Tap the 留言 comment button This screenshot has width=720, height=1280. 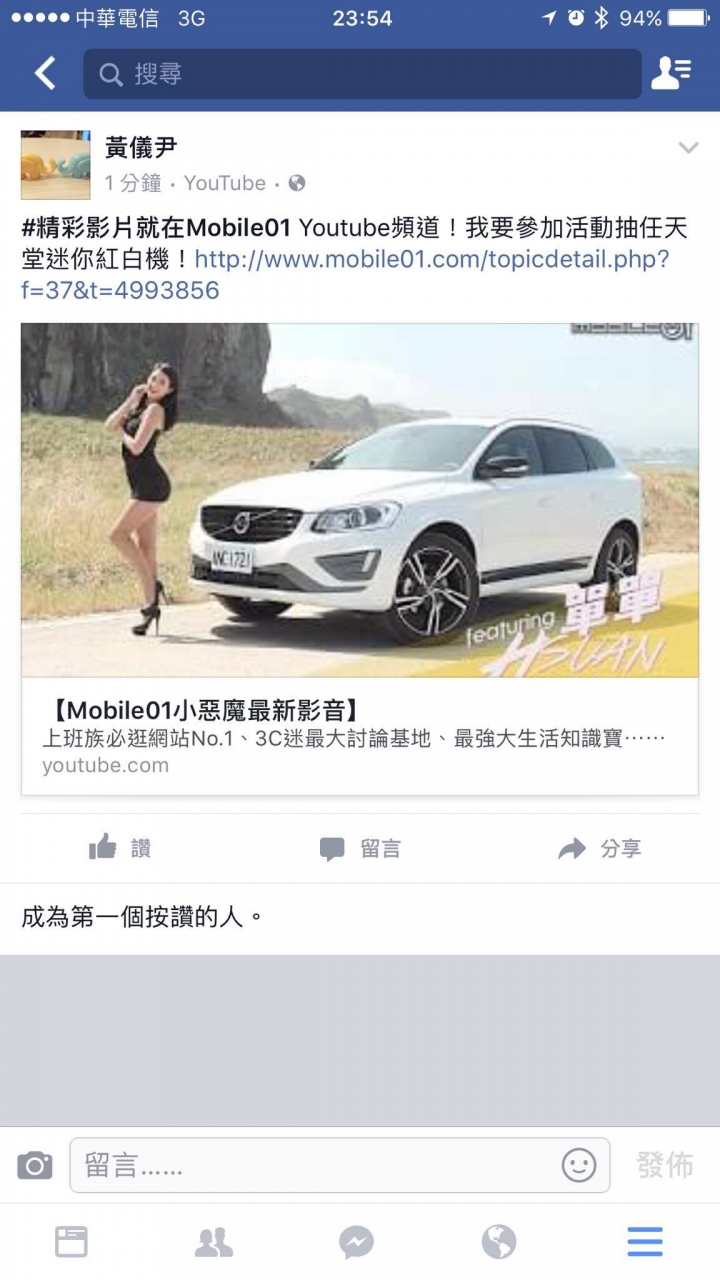pos(360,849)
